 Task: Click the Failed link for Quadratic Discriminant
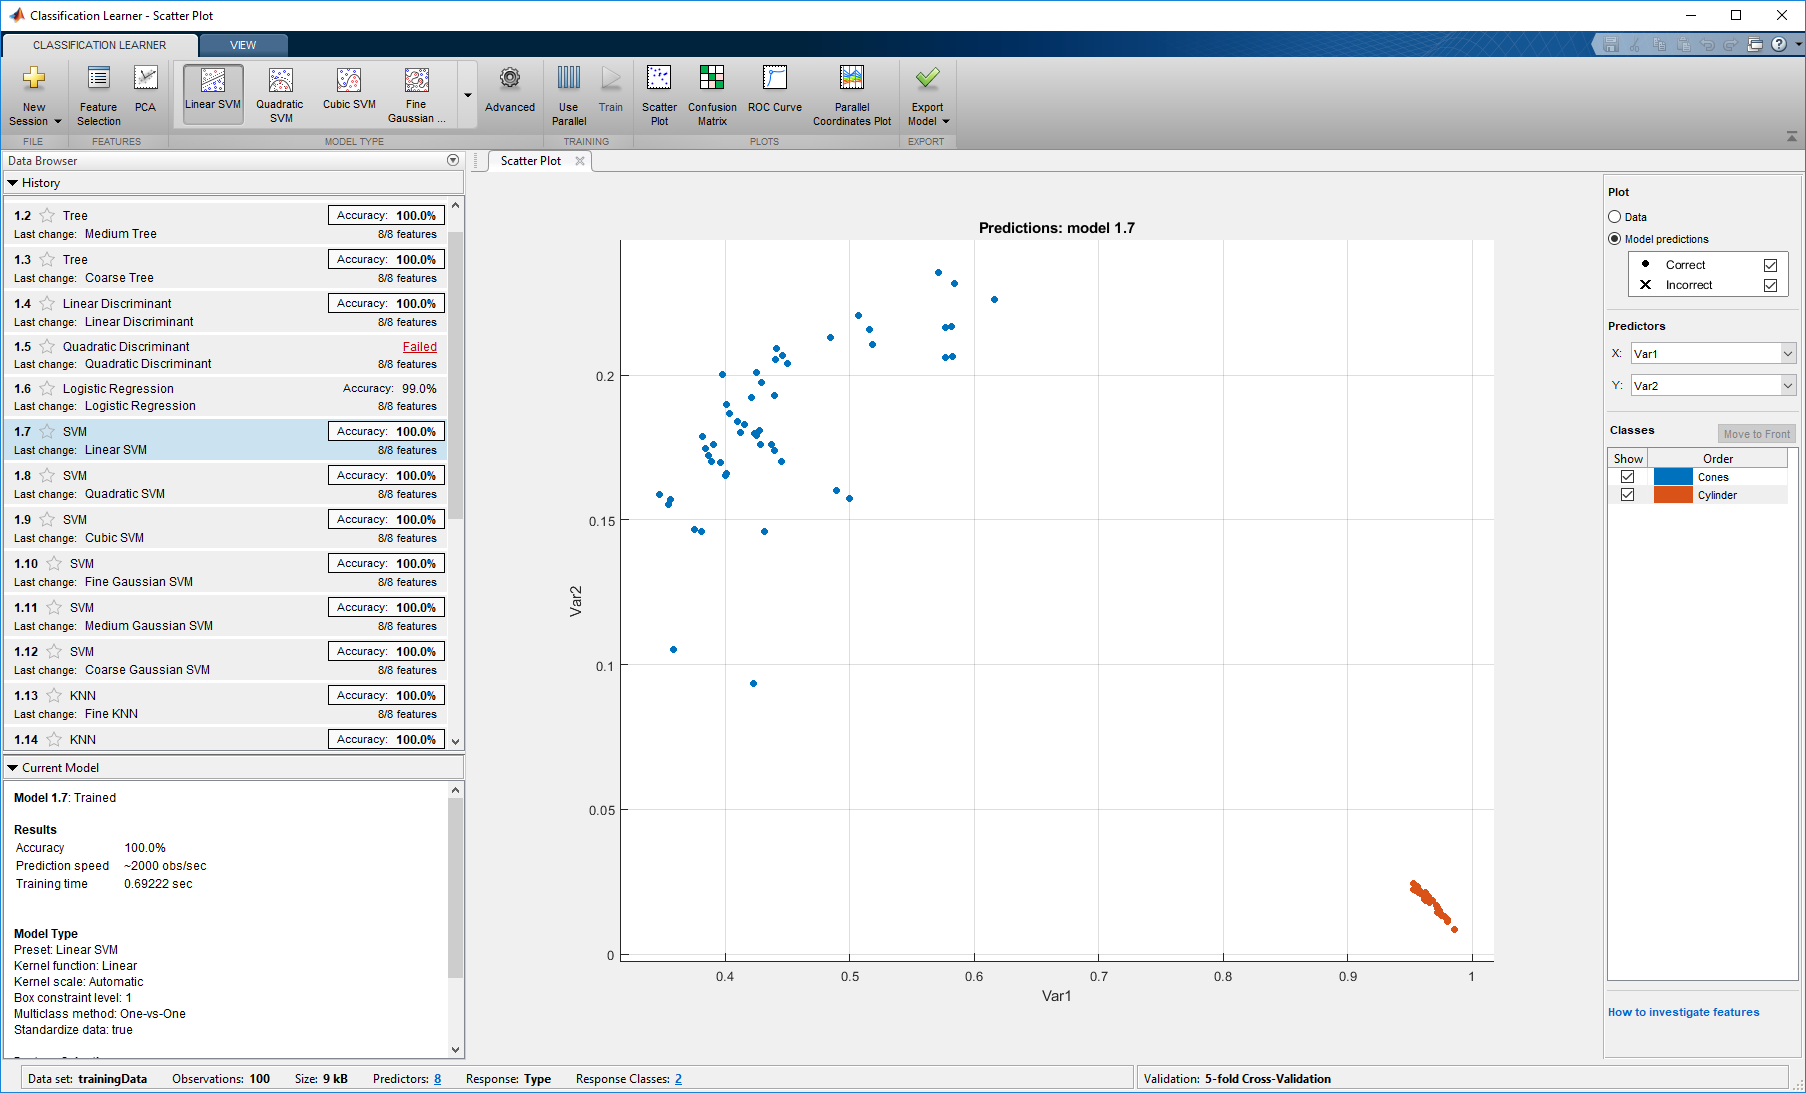pyautogui.click(x=420, y=347)
